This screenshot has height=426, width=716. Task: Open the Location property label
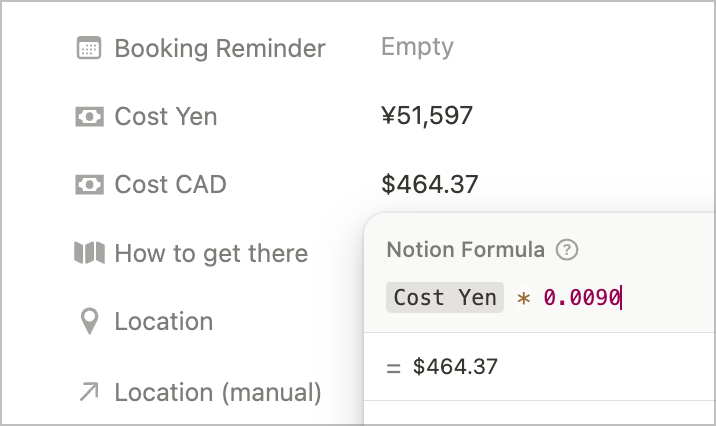coord(164,321)
